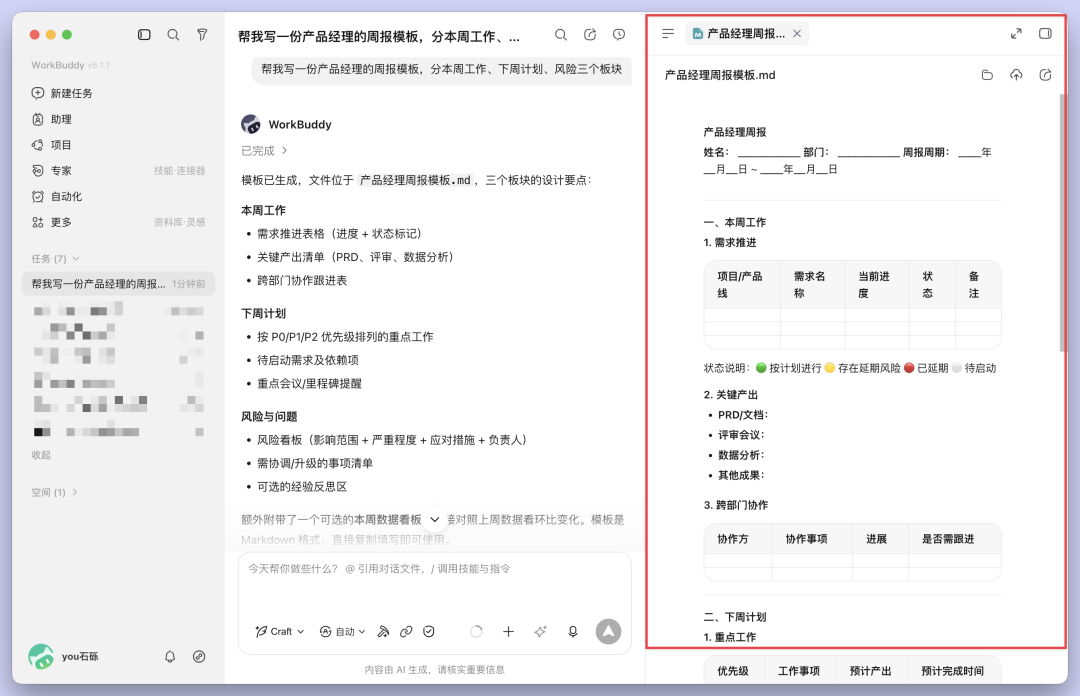Viewport: 1080px width, 696px height.
Task: Click the sparkle enhance prompt icon
Action: point(541,632)
